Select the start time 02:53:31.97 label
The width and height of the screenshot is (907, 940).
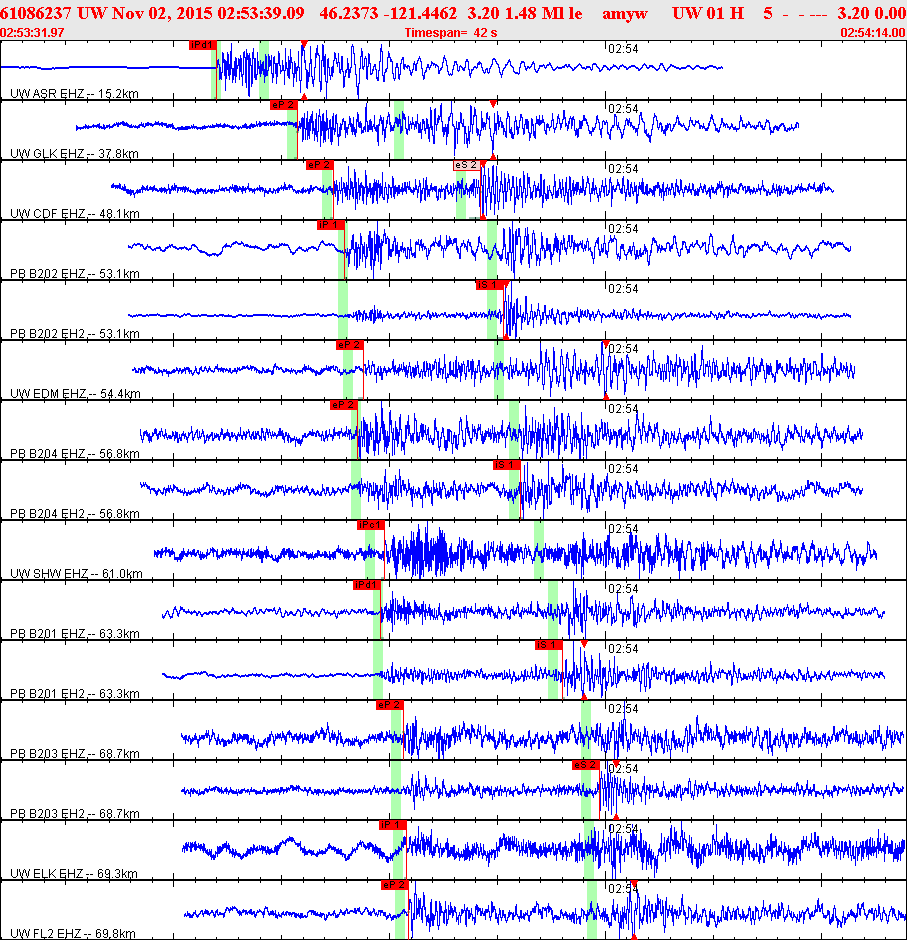point(32,32)
